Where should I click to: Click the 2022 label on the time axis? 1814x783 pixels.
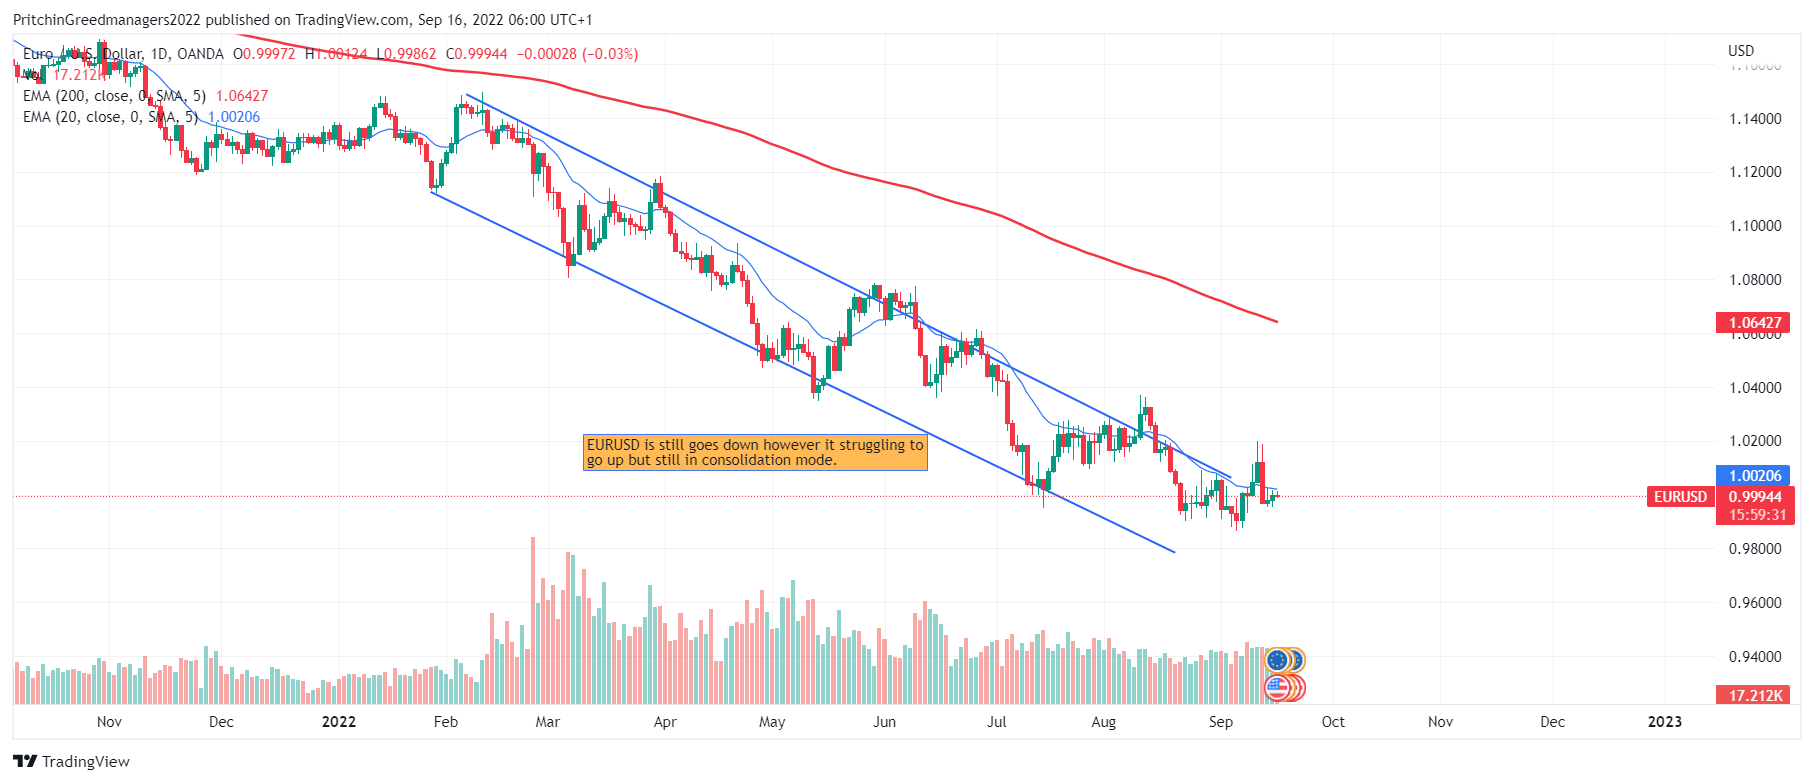tap(339, 722)
